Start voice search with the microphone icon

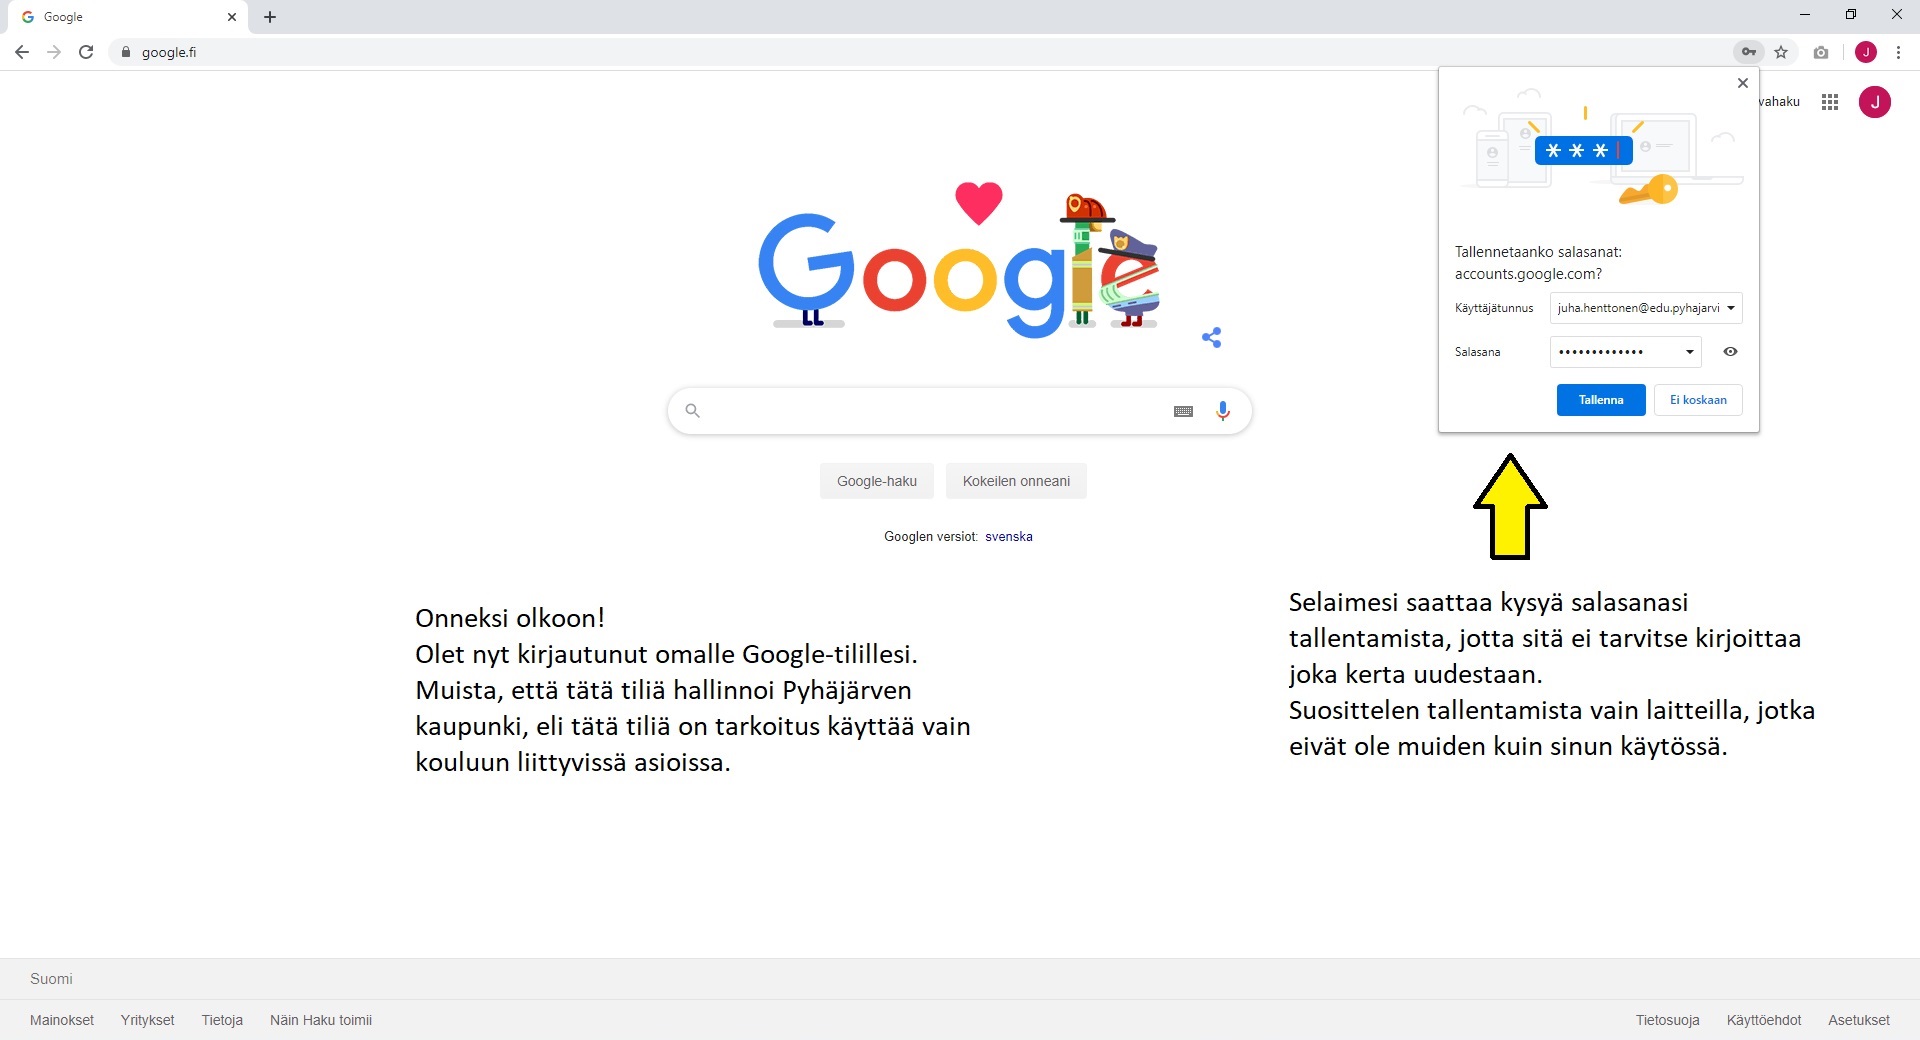1222,411
